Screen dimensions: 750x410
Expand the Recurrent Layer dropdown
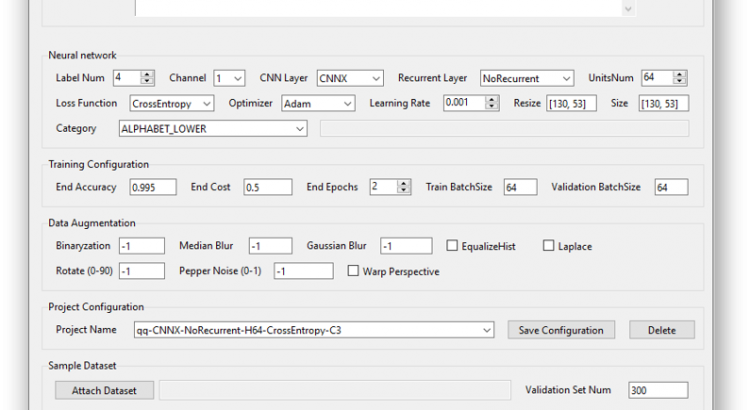(x=526, y=78)
